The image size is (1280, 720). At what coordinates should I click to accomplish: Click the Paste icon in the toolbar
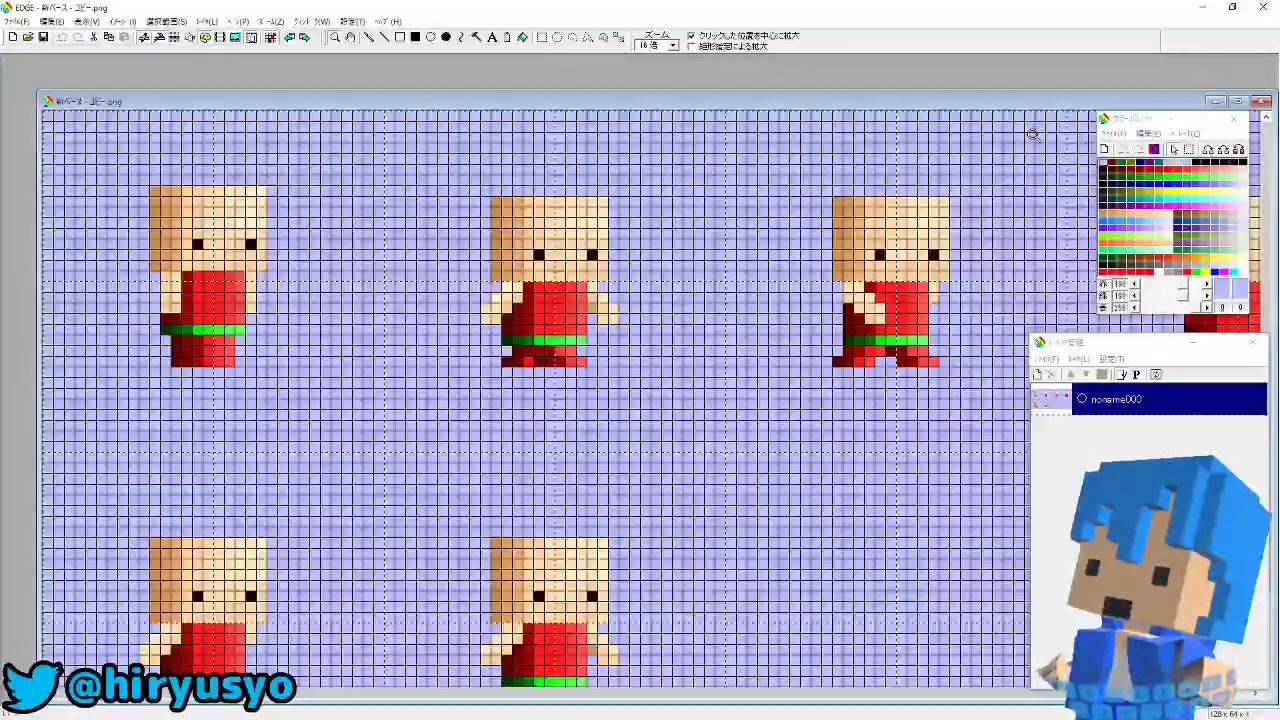tap(124, 37)
